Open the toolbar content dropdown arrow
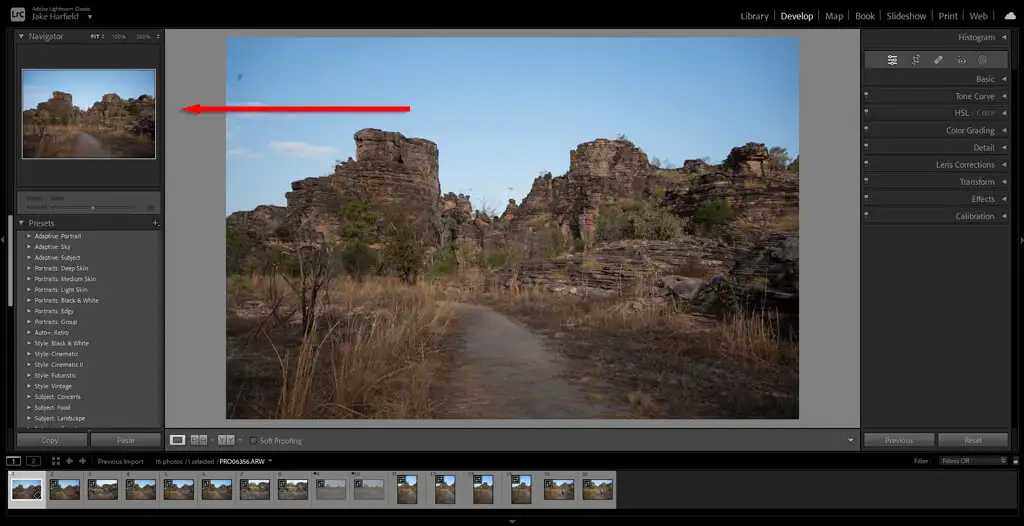This screenshot has width=1024, height=526. click(850, 440)
